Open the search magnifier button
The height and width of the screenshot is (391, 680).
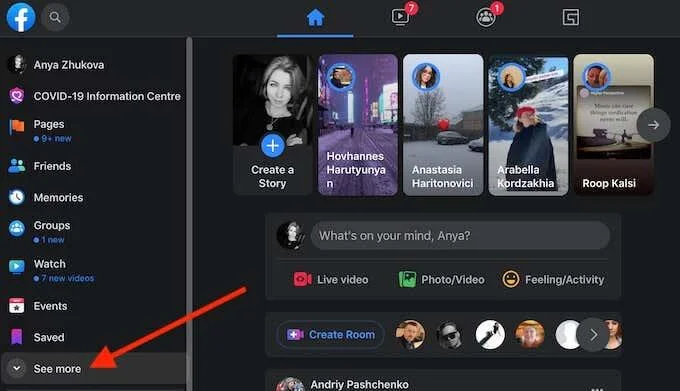tap(55, 17)
